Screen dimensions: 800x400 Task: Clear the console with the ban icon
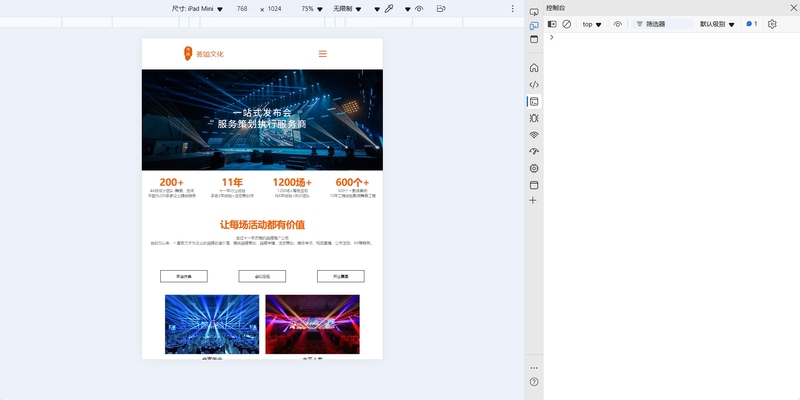point(566,24)
